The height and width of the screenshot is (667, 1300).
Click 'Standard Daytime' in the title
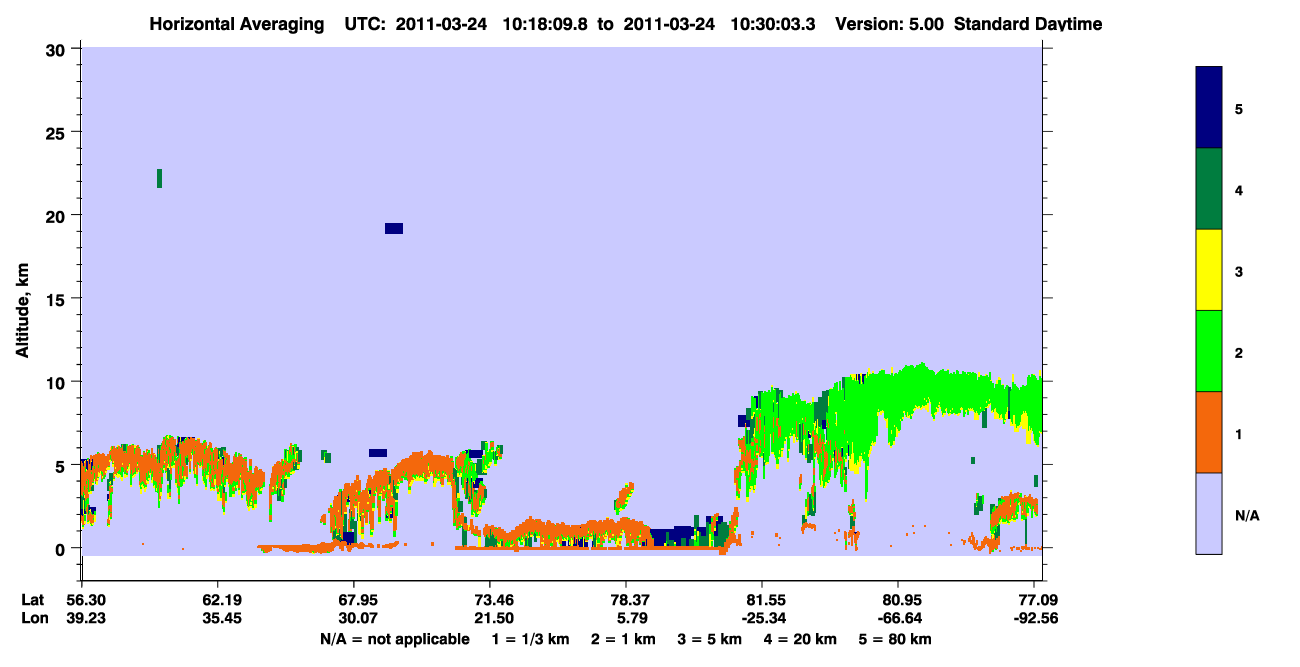click(1028, 24)
